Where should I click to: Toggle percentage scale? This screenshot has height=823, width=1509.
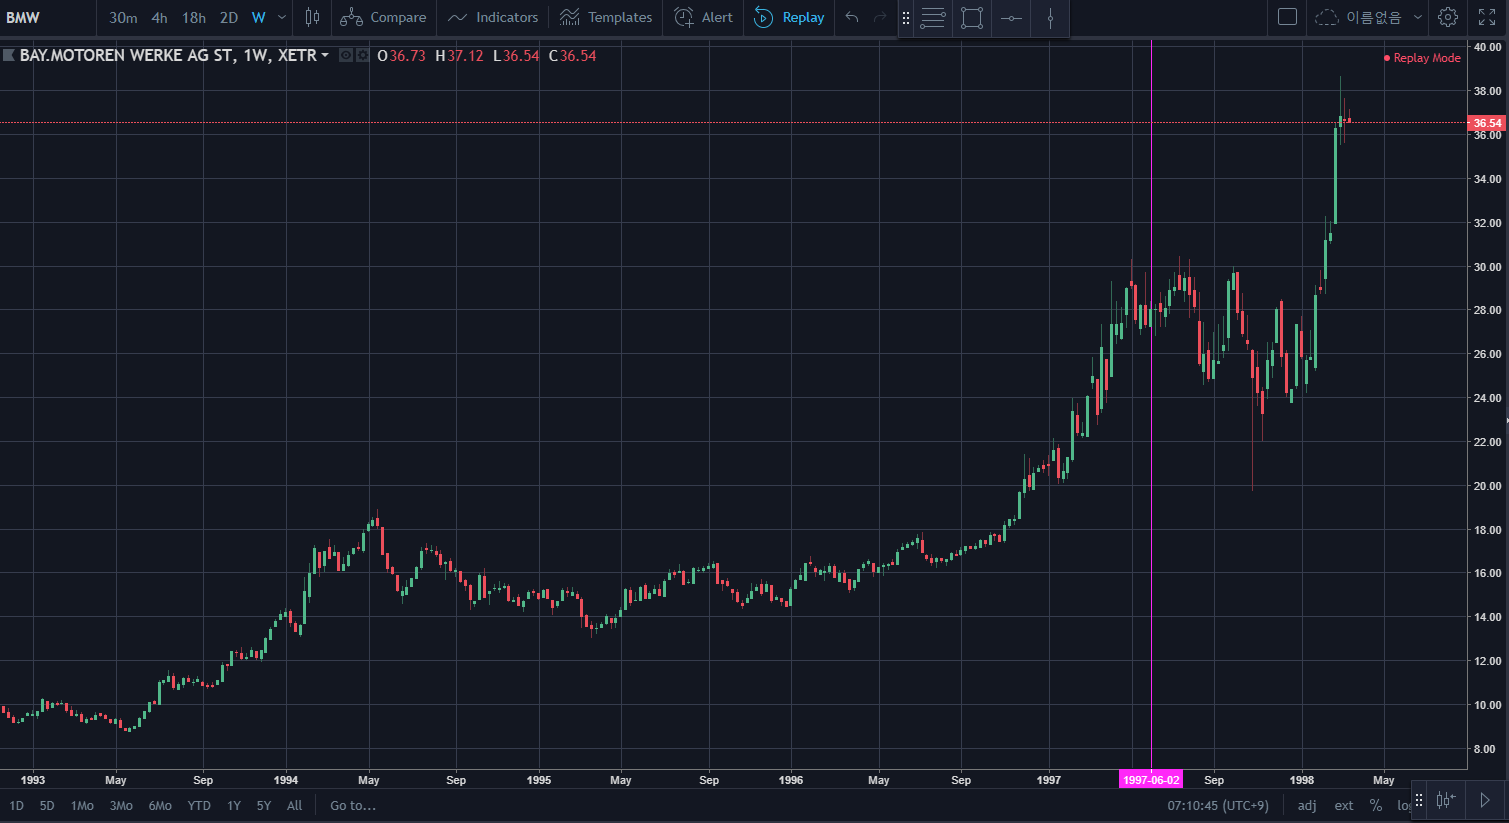coord(1376,805)
